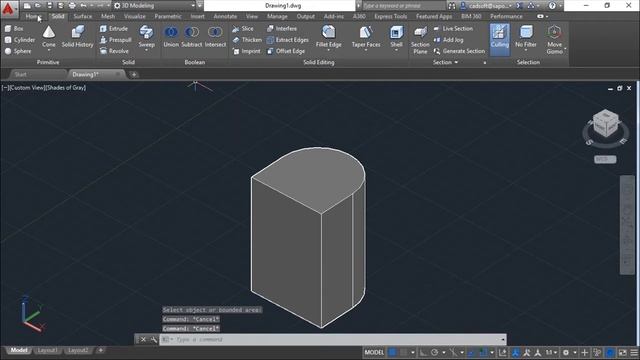Open the Parametric ribbon tab
Viewport: 640px width, 360px height.
tap(168, 16)
